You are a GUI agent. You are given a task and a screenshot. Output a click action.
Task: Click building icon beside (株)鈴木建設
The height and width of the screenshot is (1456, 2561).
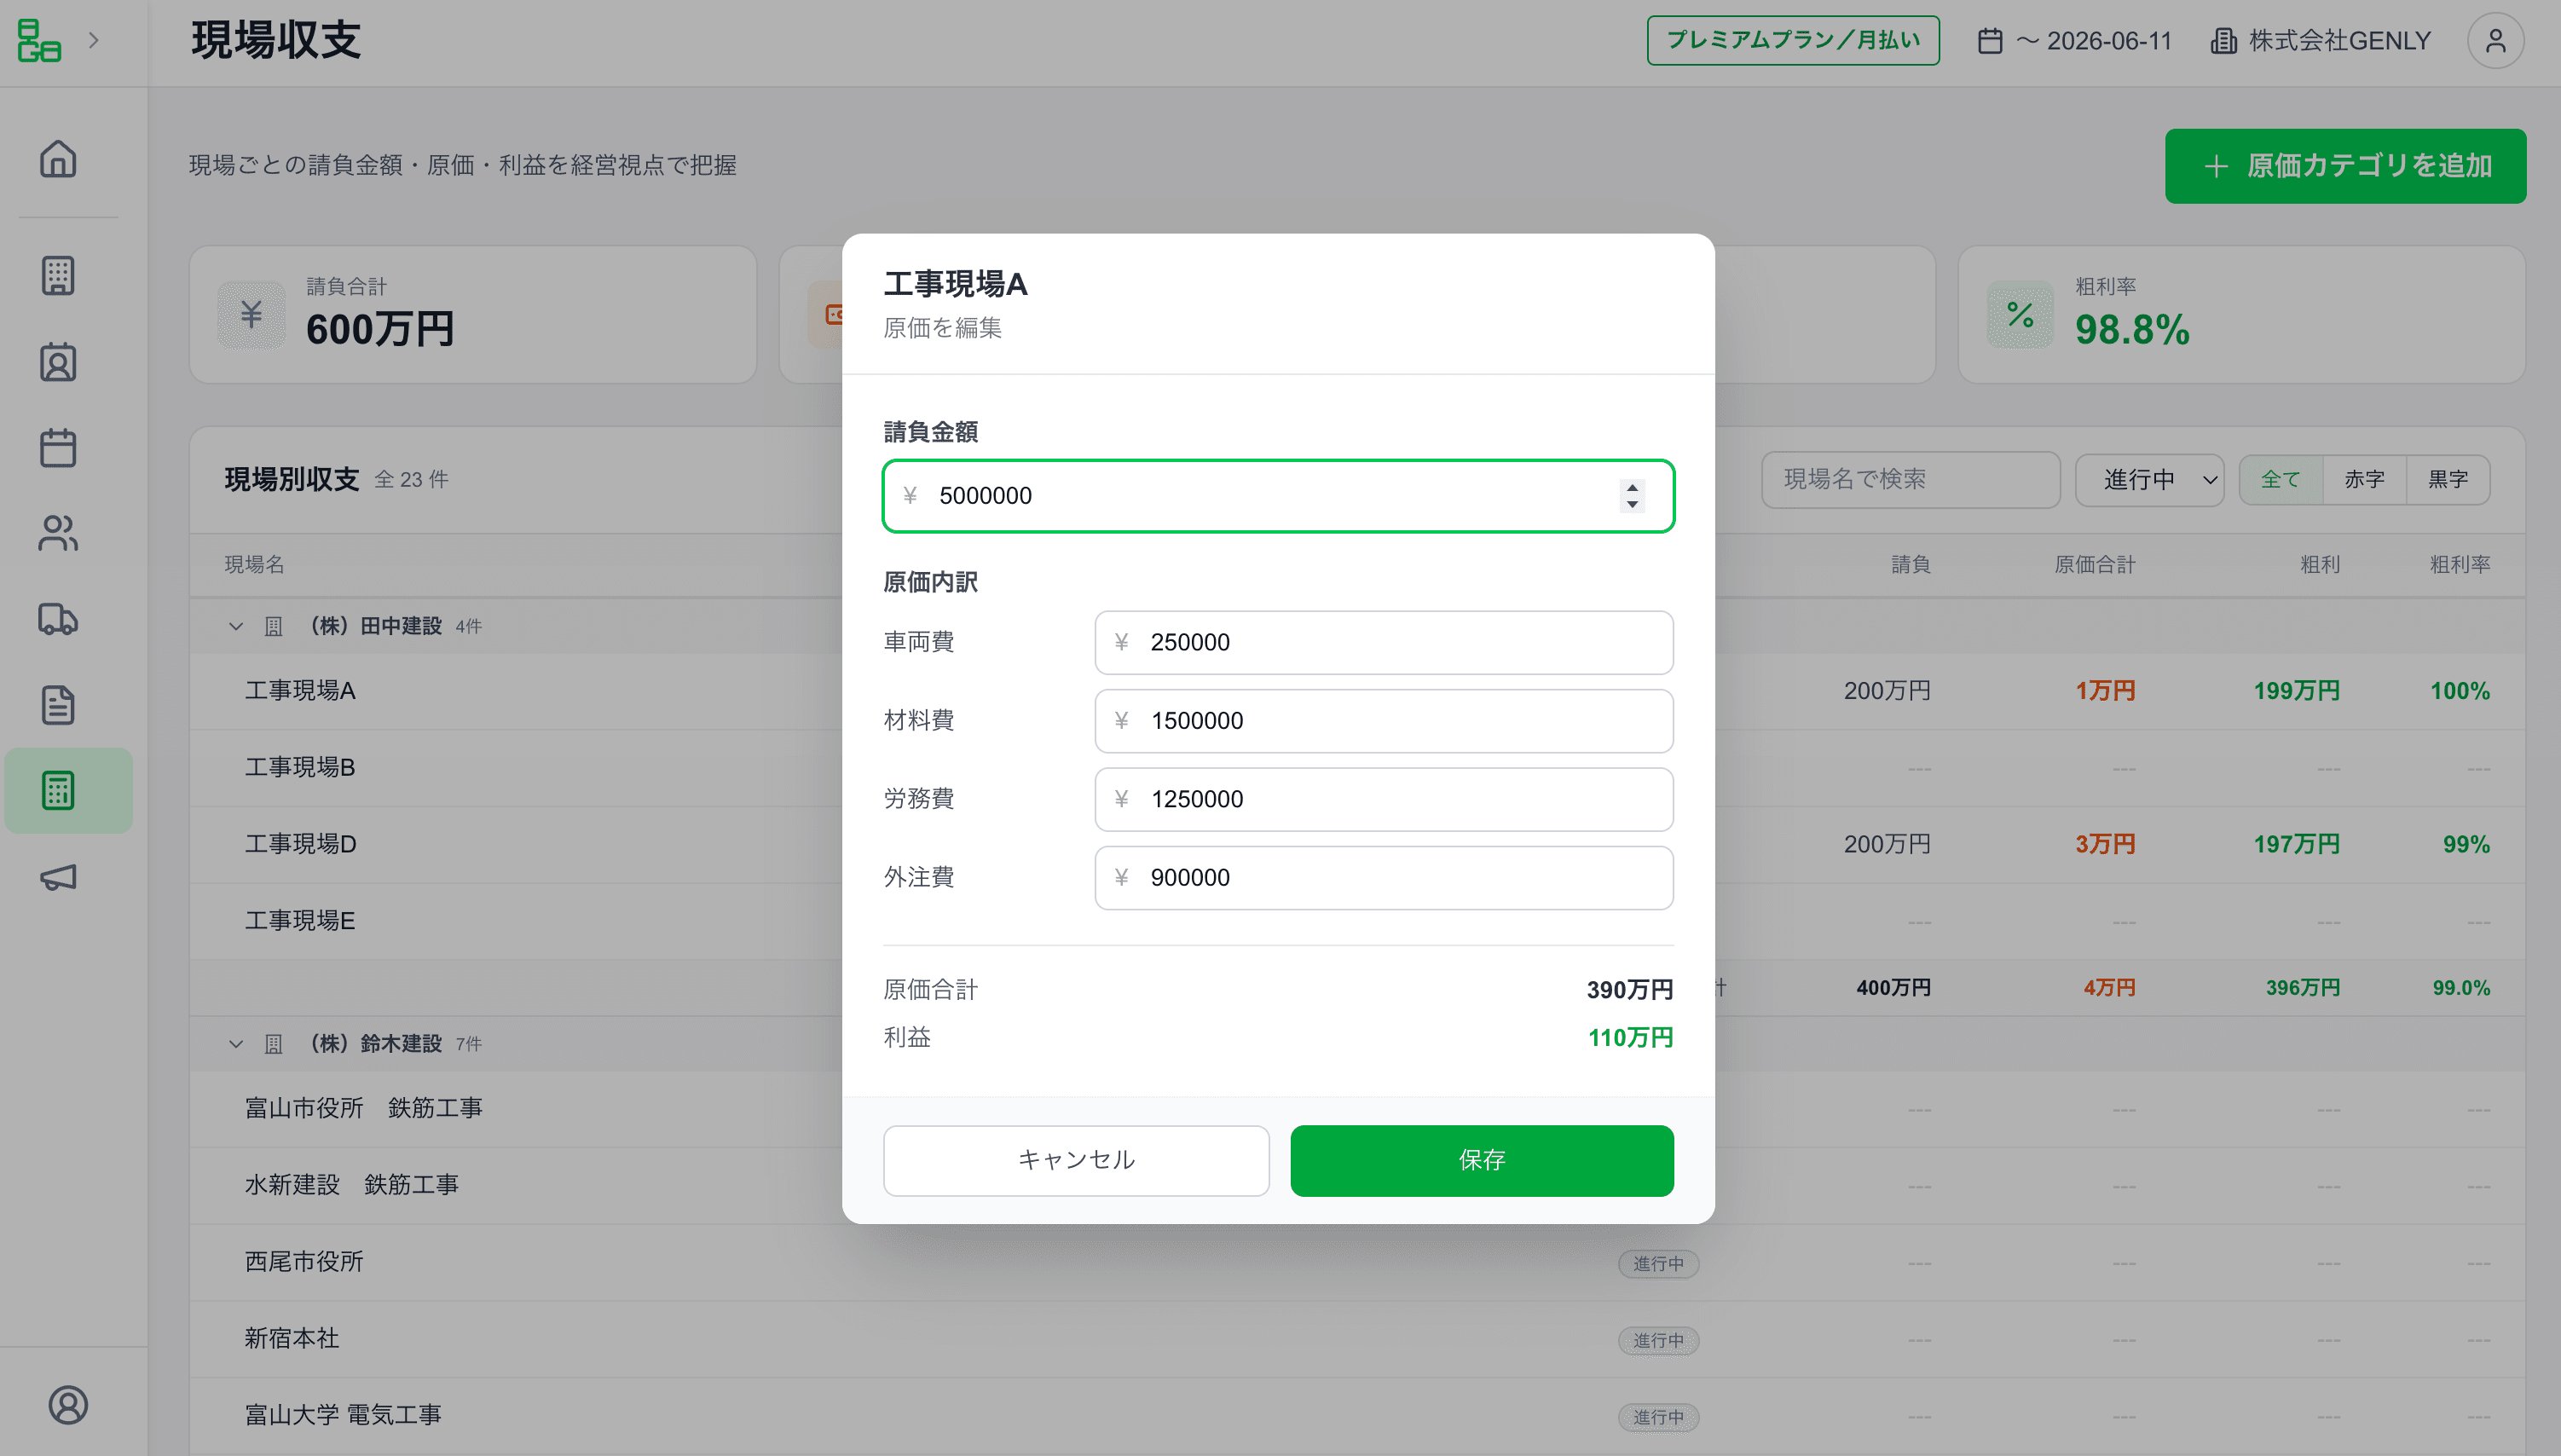(x=273, y=1044)
